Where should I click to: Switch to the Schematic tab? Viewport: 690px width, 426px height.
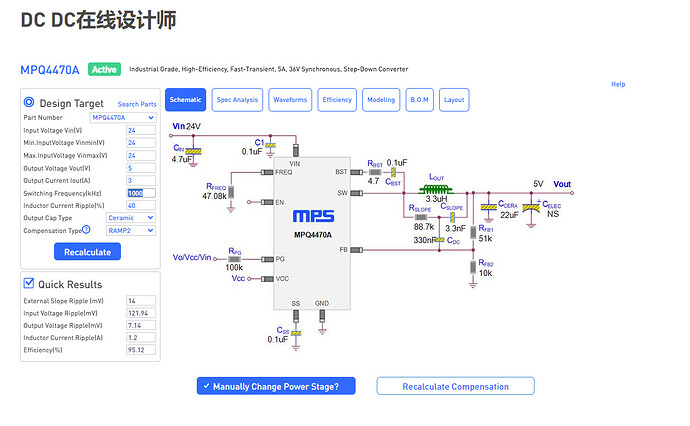coord(185,100)
